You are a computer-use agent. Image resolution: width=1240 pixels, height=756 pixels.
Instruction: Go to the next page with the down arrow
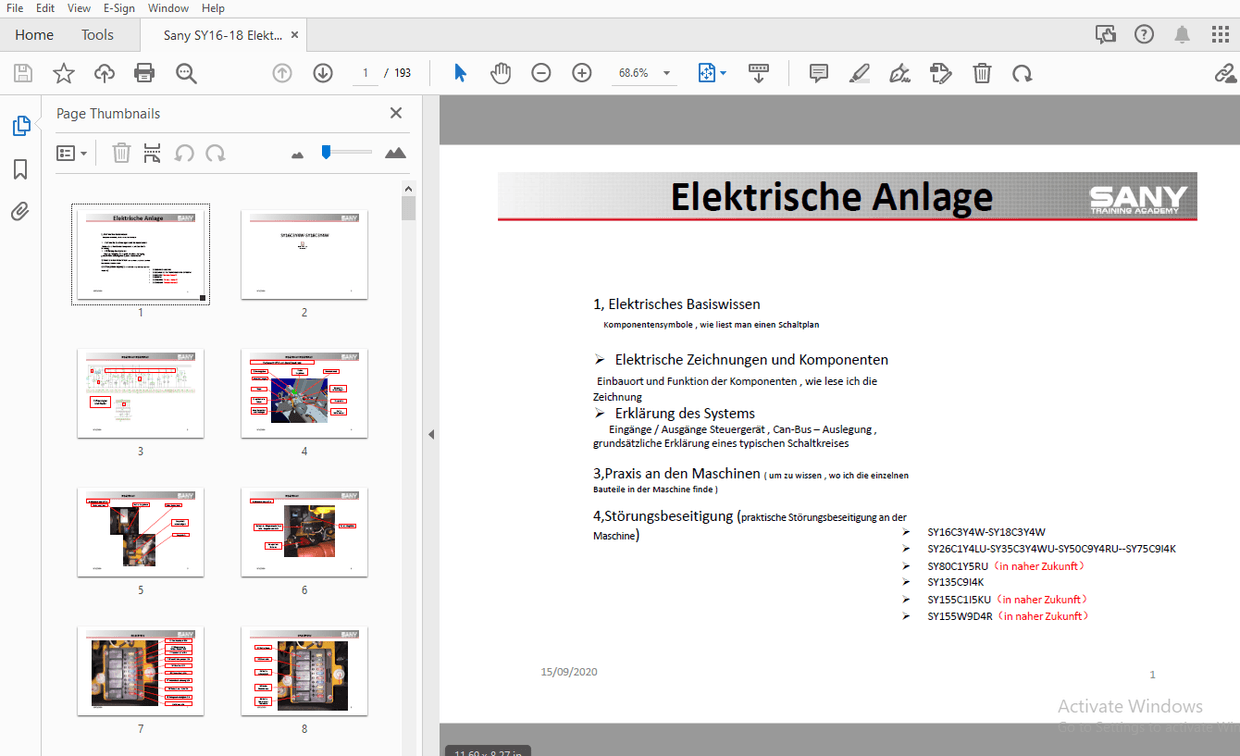pyautogui.click(x=322, y=72)
